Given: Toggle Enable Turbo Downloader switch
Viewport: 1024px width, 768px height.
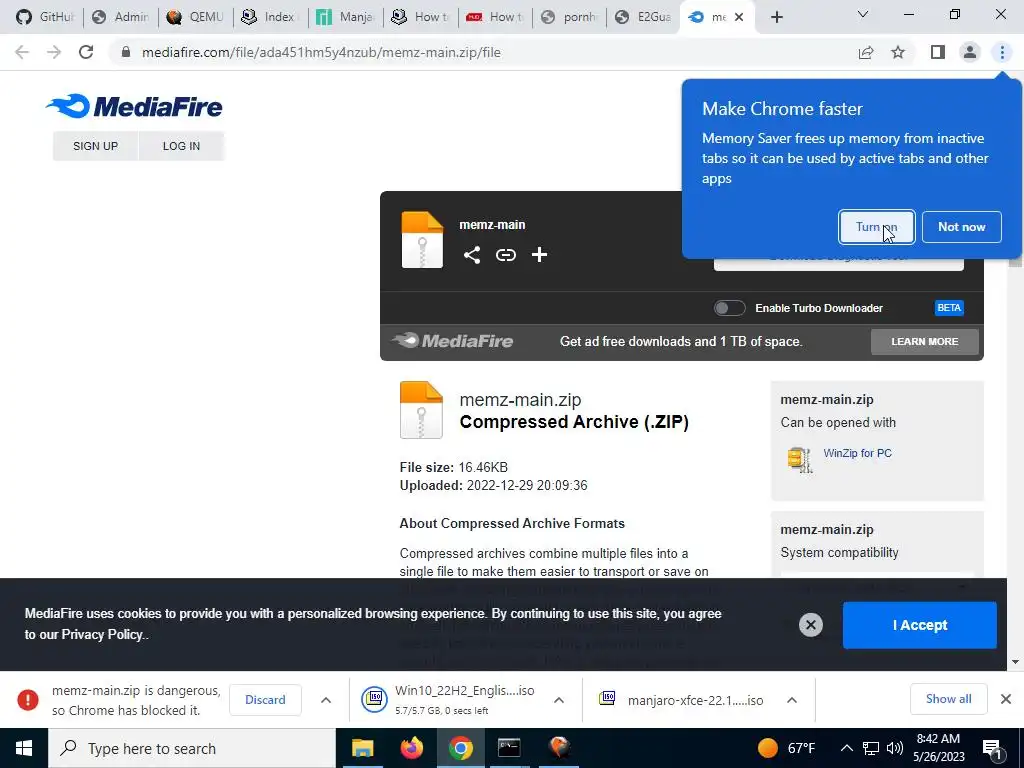Looking at the screenshot, I should point(729,308).
